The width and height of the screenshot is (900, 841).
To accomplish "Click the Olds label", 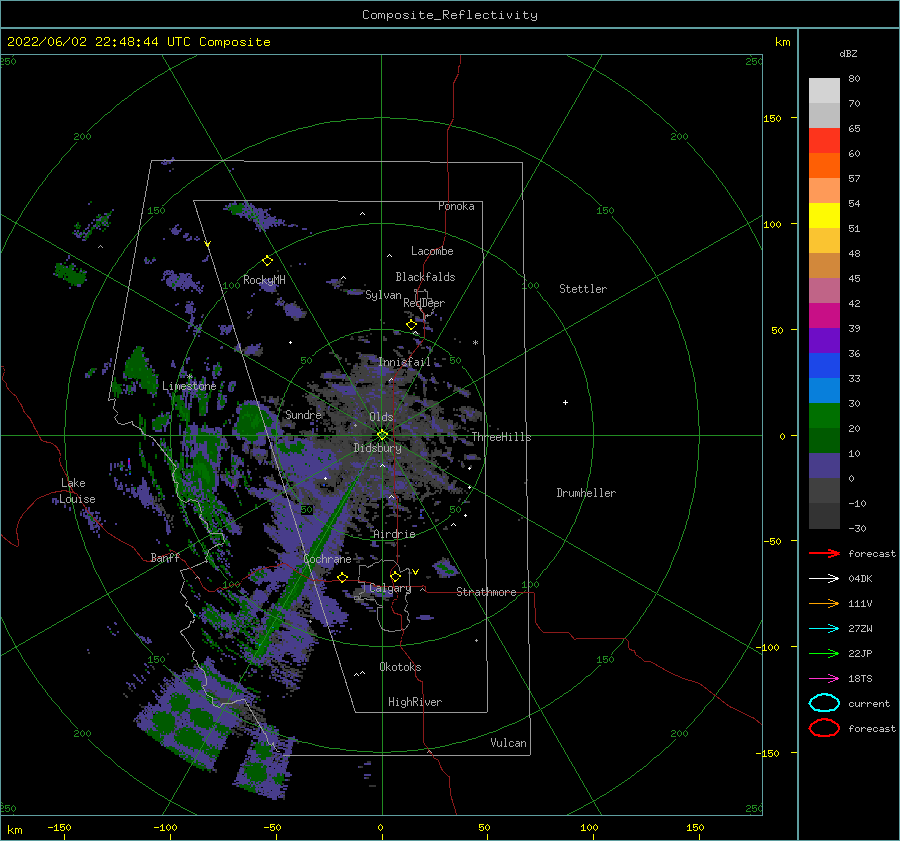I will coord(381,417).
